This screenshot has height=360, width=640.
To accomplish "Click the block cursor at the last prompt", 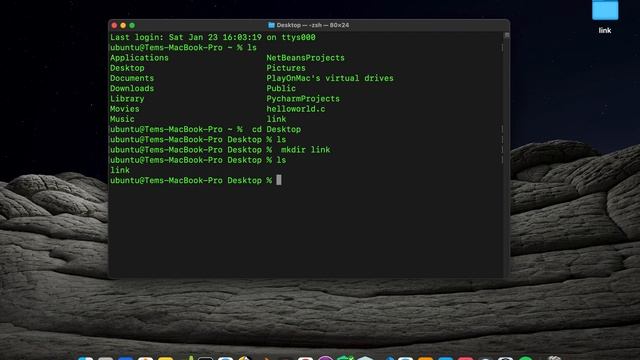I will point(279,180).
